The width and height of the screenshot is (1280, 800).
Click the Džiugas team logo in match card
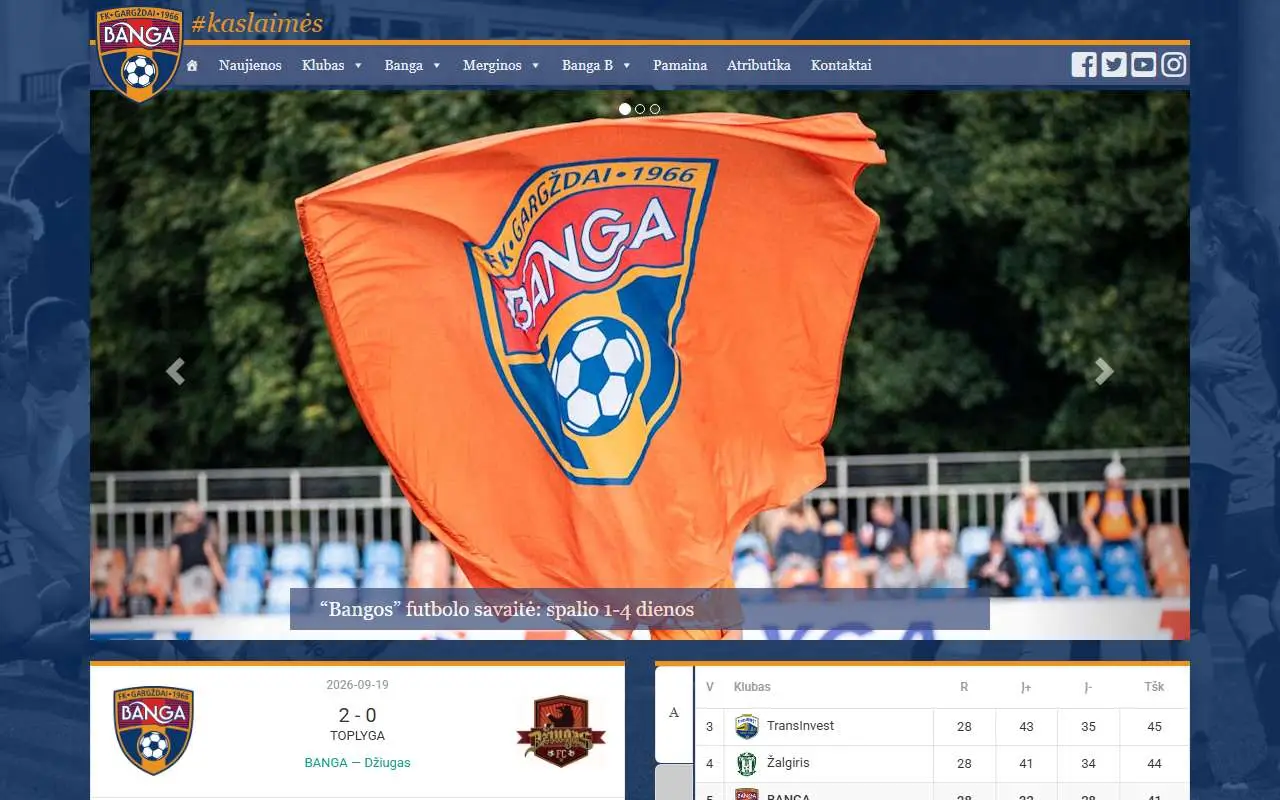pos(561,733)
